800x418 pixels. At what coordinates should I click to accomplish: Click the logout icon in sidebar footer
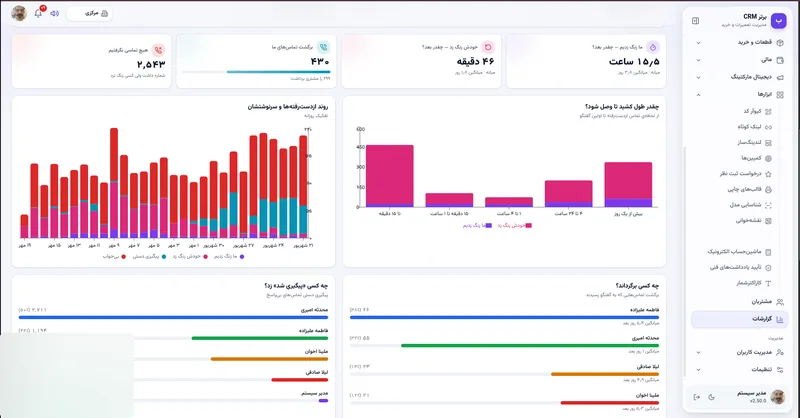[696, 397]
